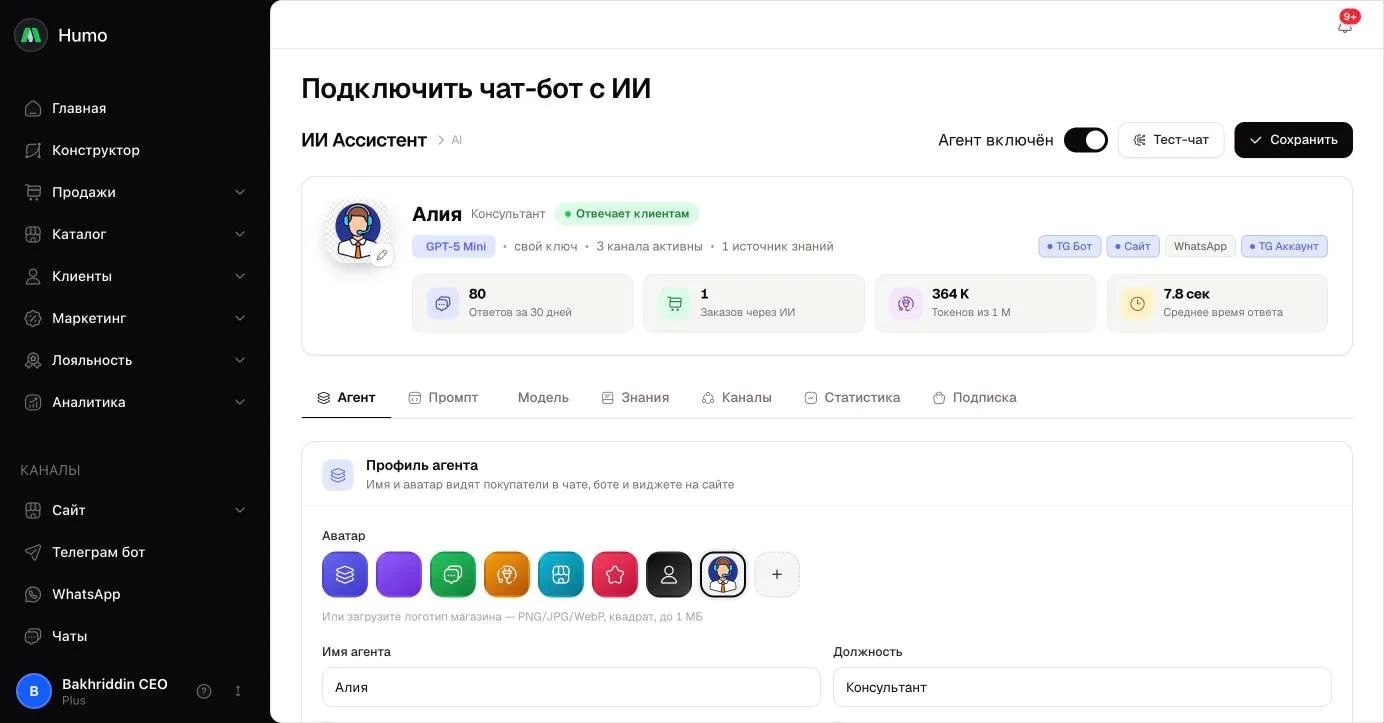Select the teal storefront avatar icon
The image size is (1384, 723).
pos(561,575)
